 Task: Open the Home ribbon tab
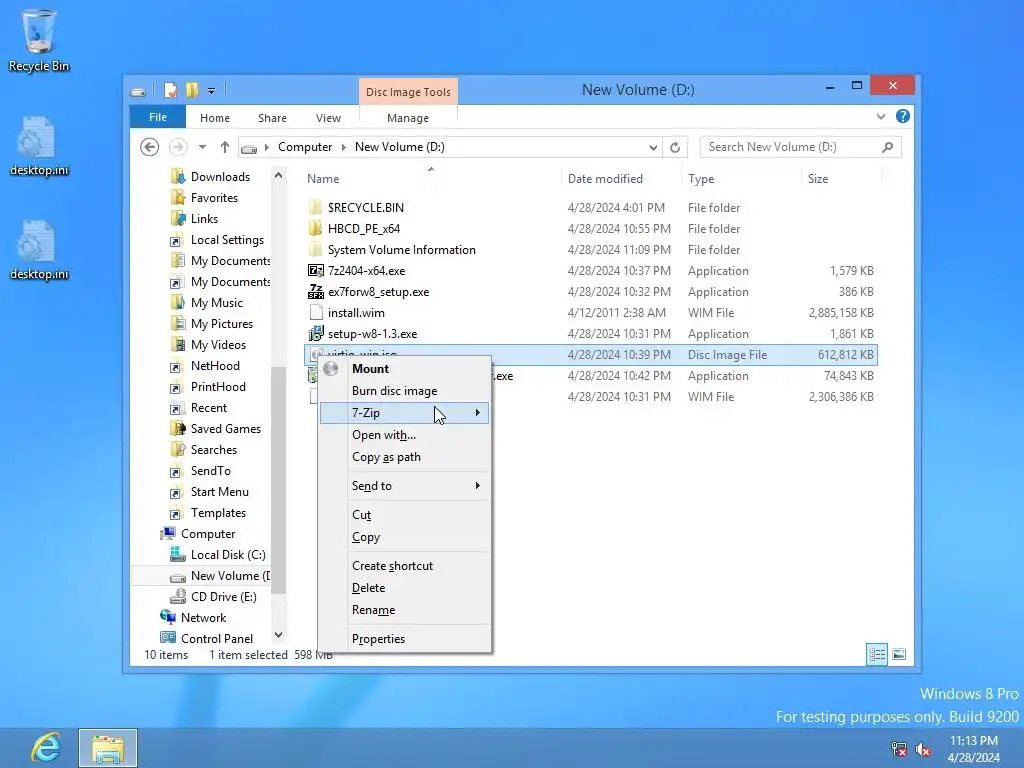point(215,118)
